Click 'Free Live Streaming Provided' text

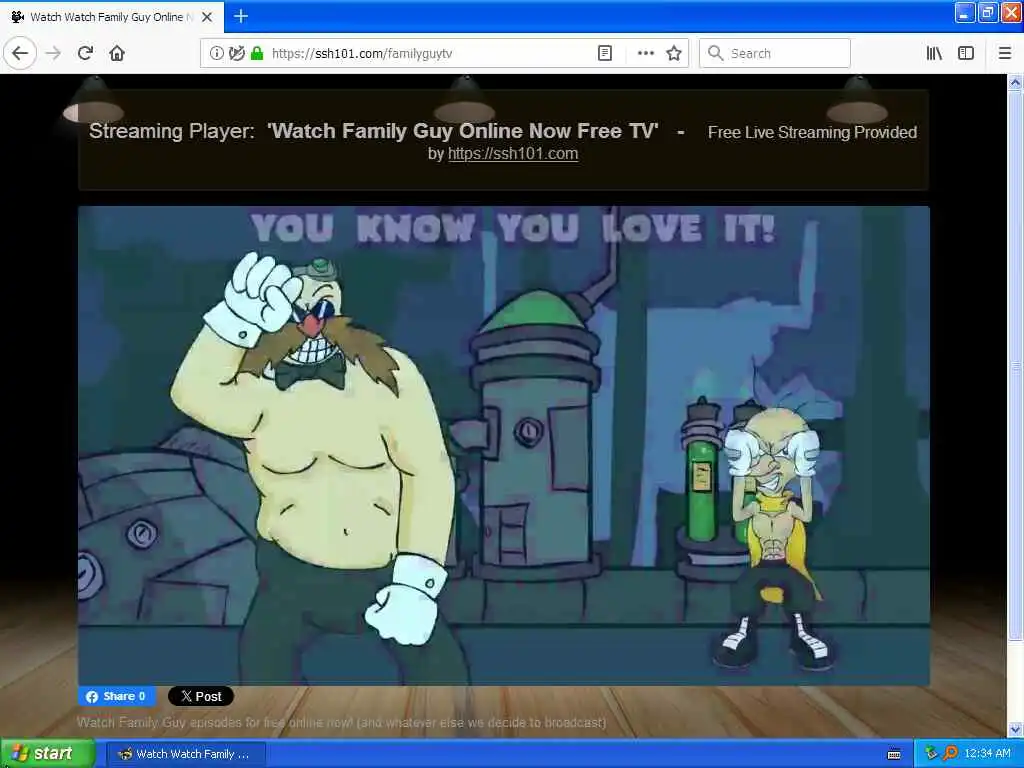pos(812,133)
